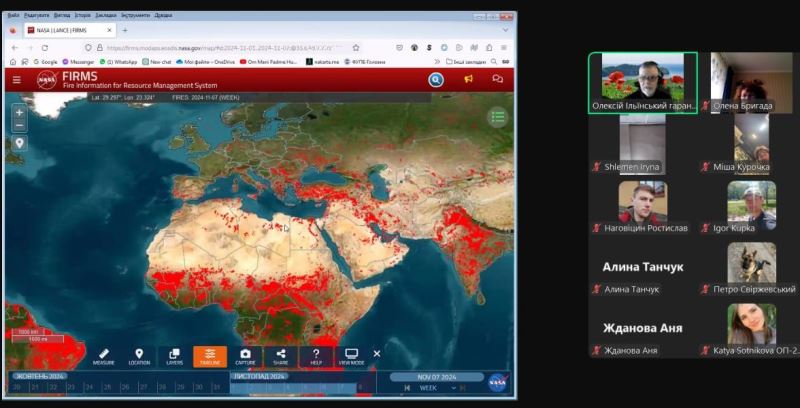Screen dimensions: 800x408
Task: Open the Файл menu
Action: point(13,15)
